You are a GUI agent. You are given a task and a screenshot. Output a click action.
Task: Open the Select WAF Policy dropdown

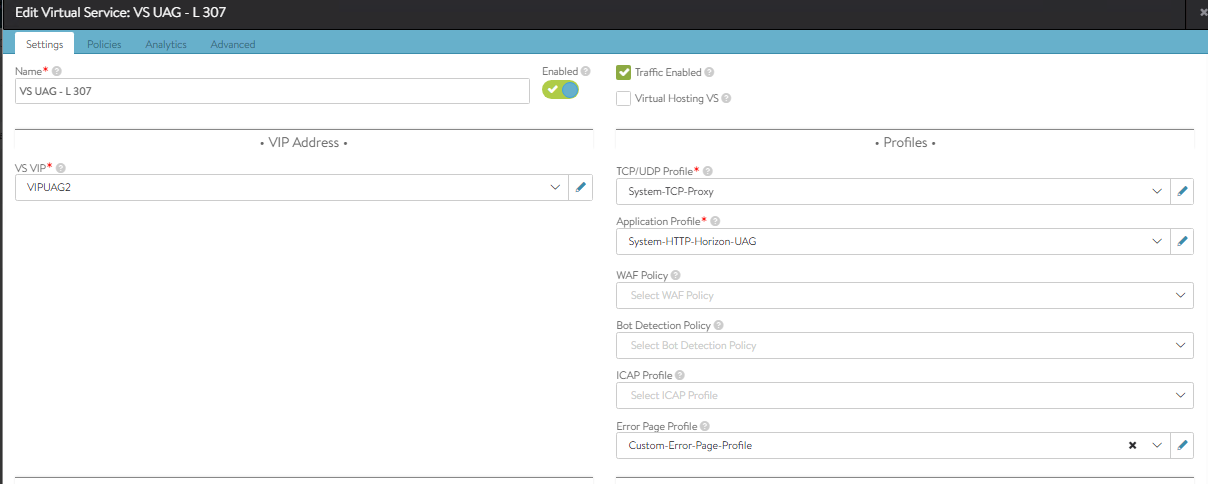[x=905, y=295]
